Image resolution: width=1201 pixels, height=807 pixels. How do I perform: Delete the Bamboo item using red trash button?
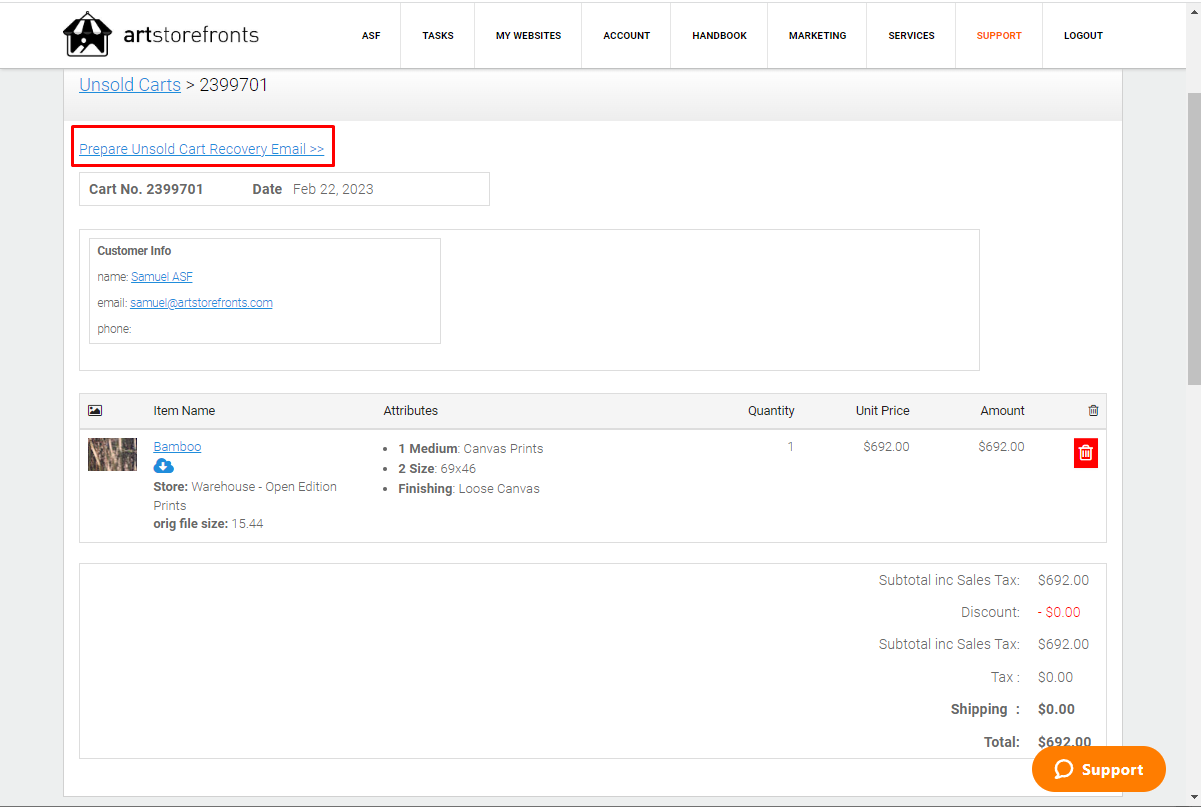pos(1086,453)
